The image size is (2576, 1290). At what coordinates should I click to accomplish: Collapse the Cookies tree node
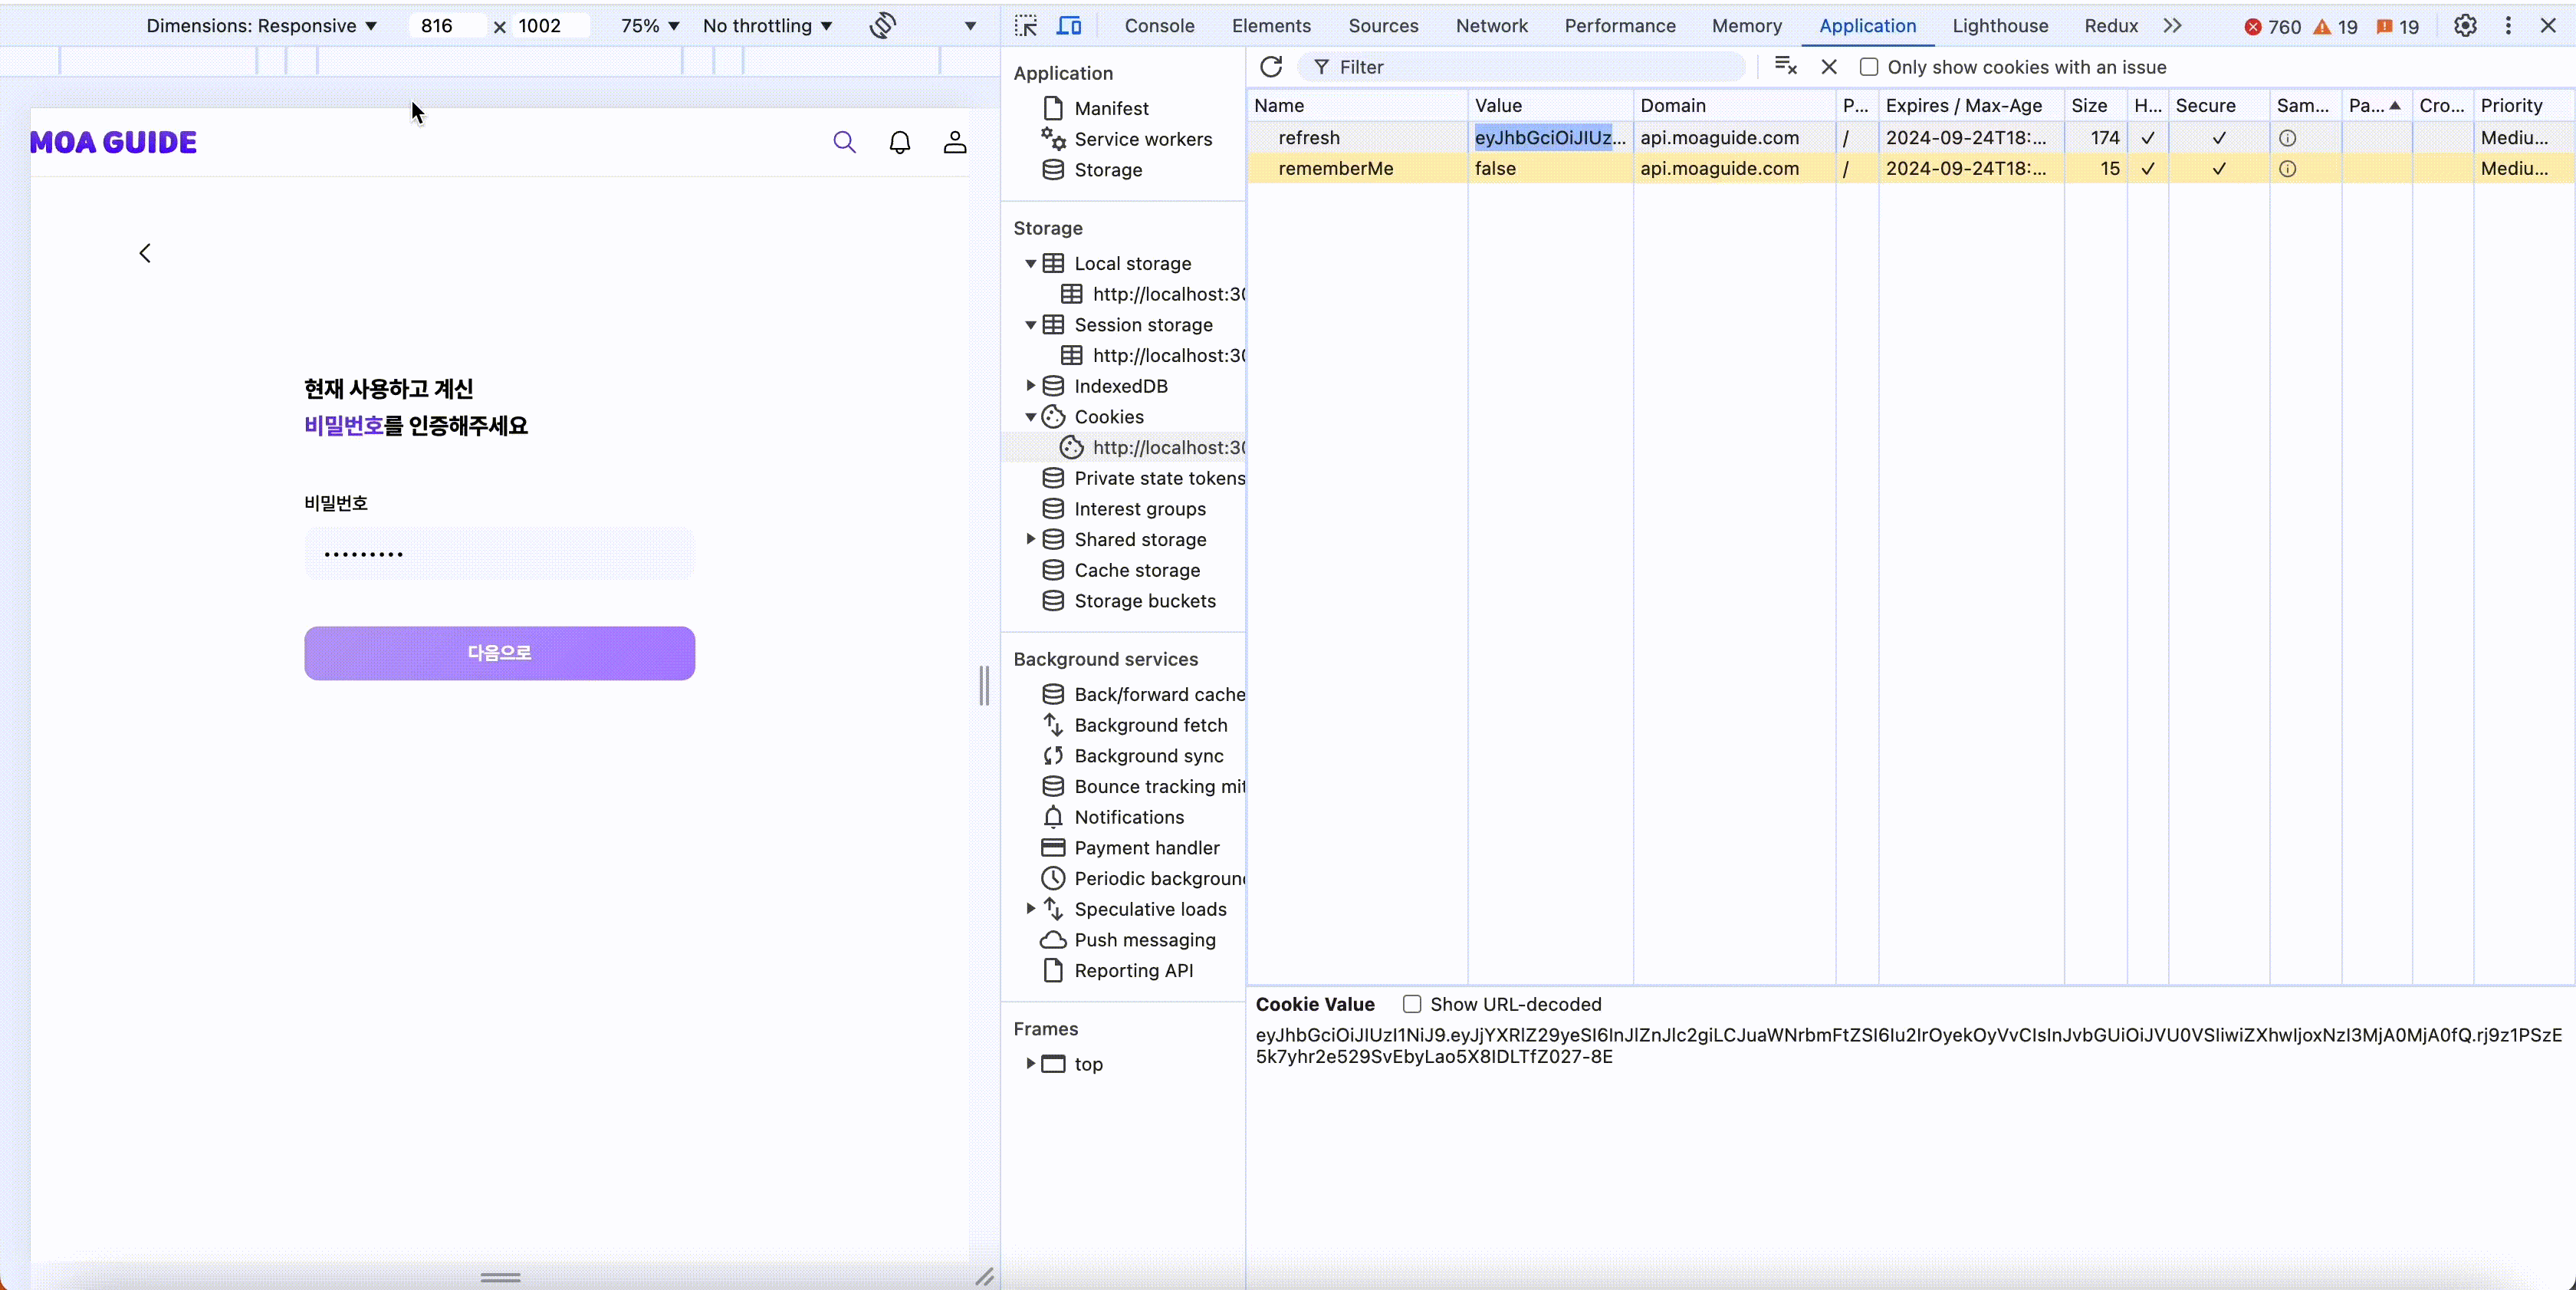click(1031, 417)
